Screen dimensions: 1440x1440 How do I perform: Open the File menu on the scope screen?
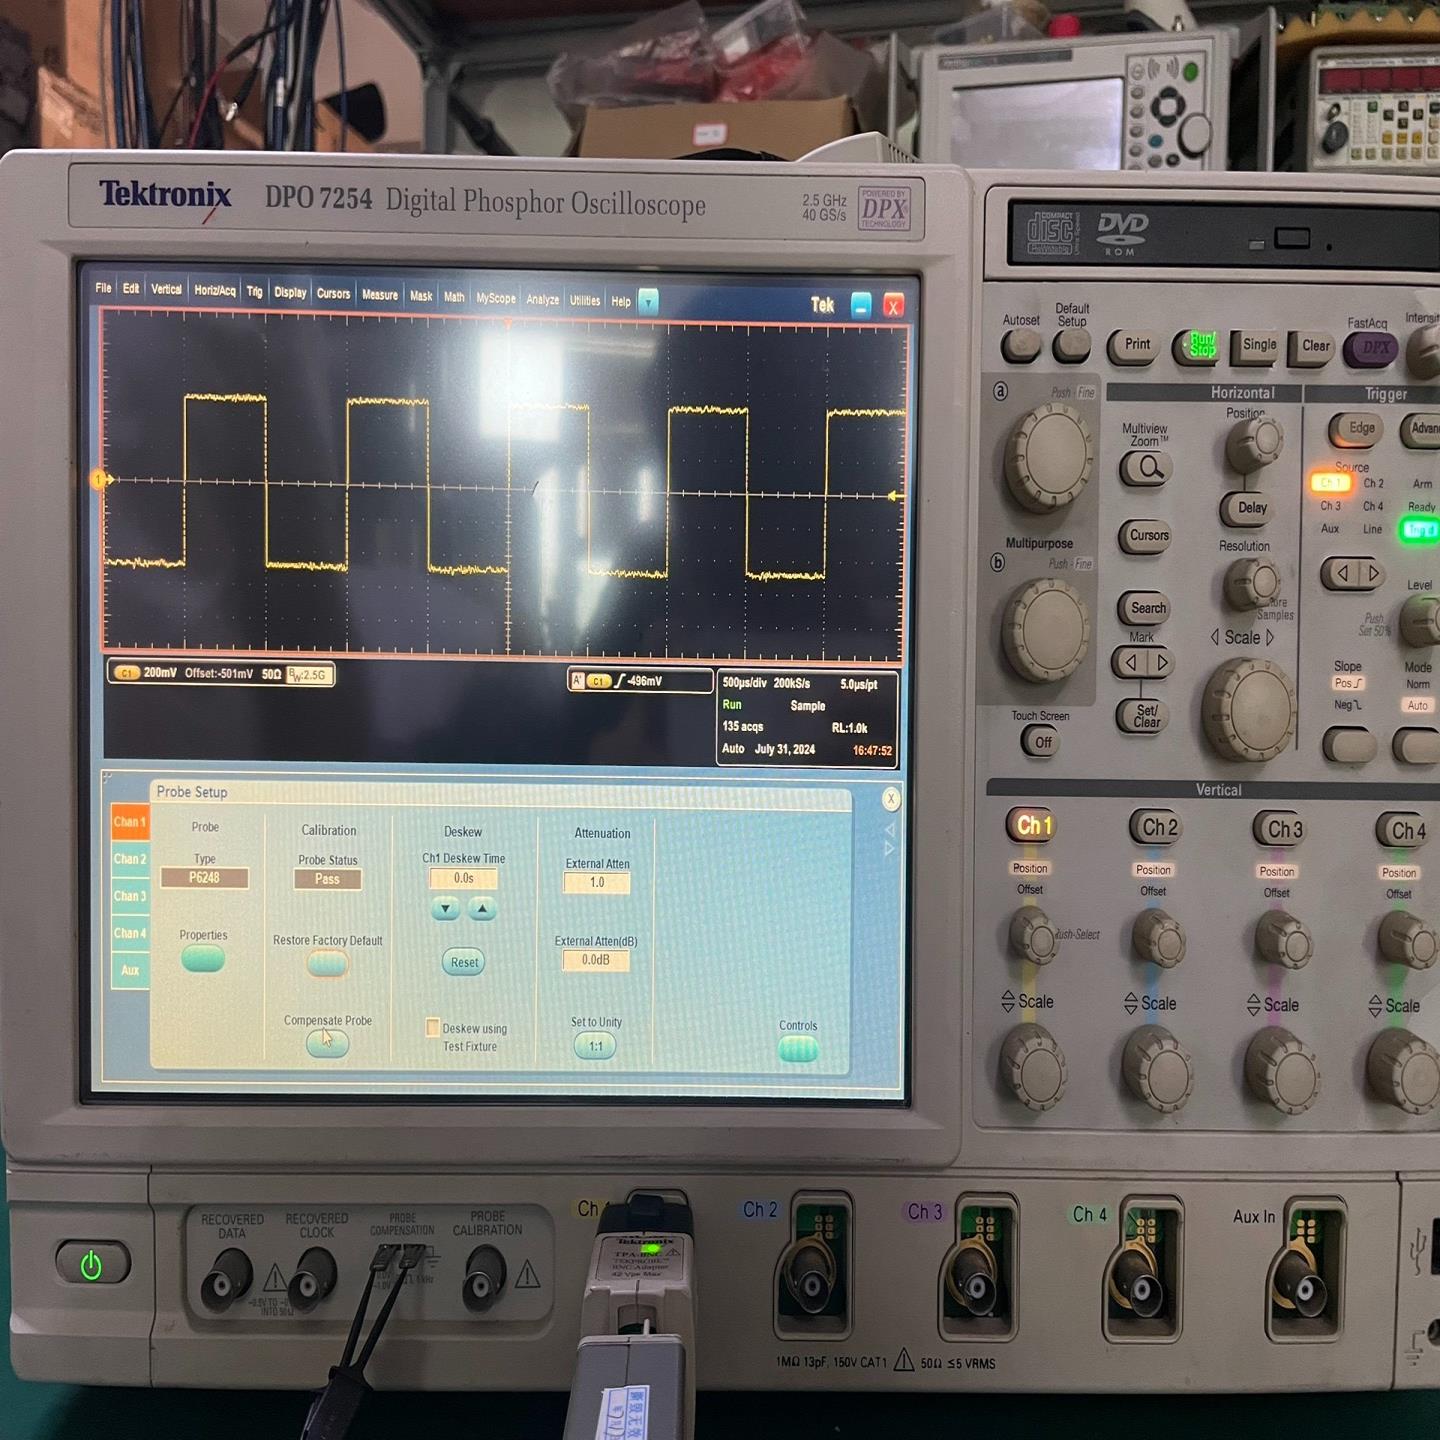coord(103,288)
